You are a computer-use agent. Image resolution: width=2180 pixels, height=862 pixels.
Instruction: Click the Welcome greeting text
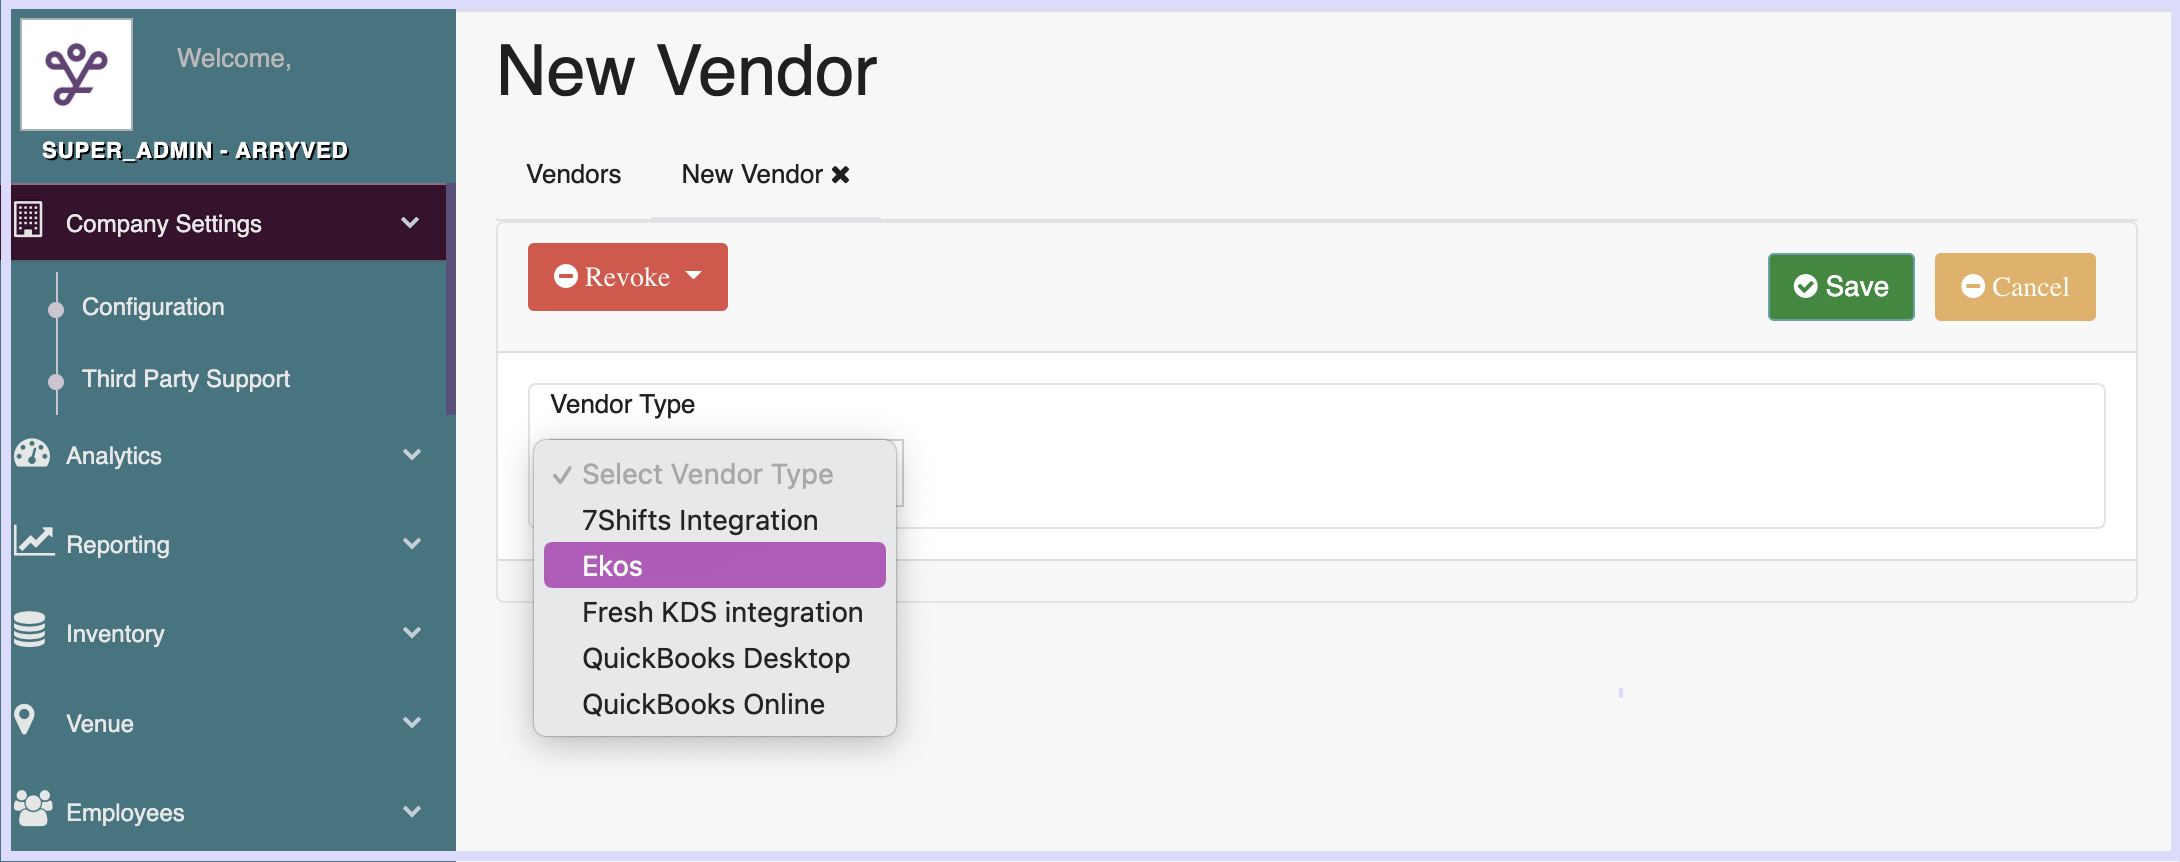click(x=234, y=58)
